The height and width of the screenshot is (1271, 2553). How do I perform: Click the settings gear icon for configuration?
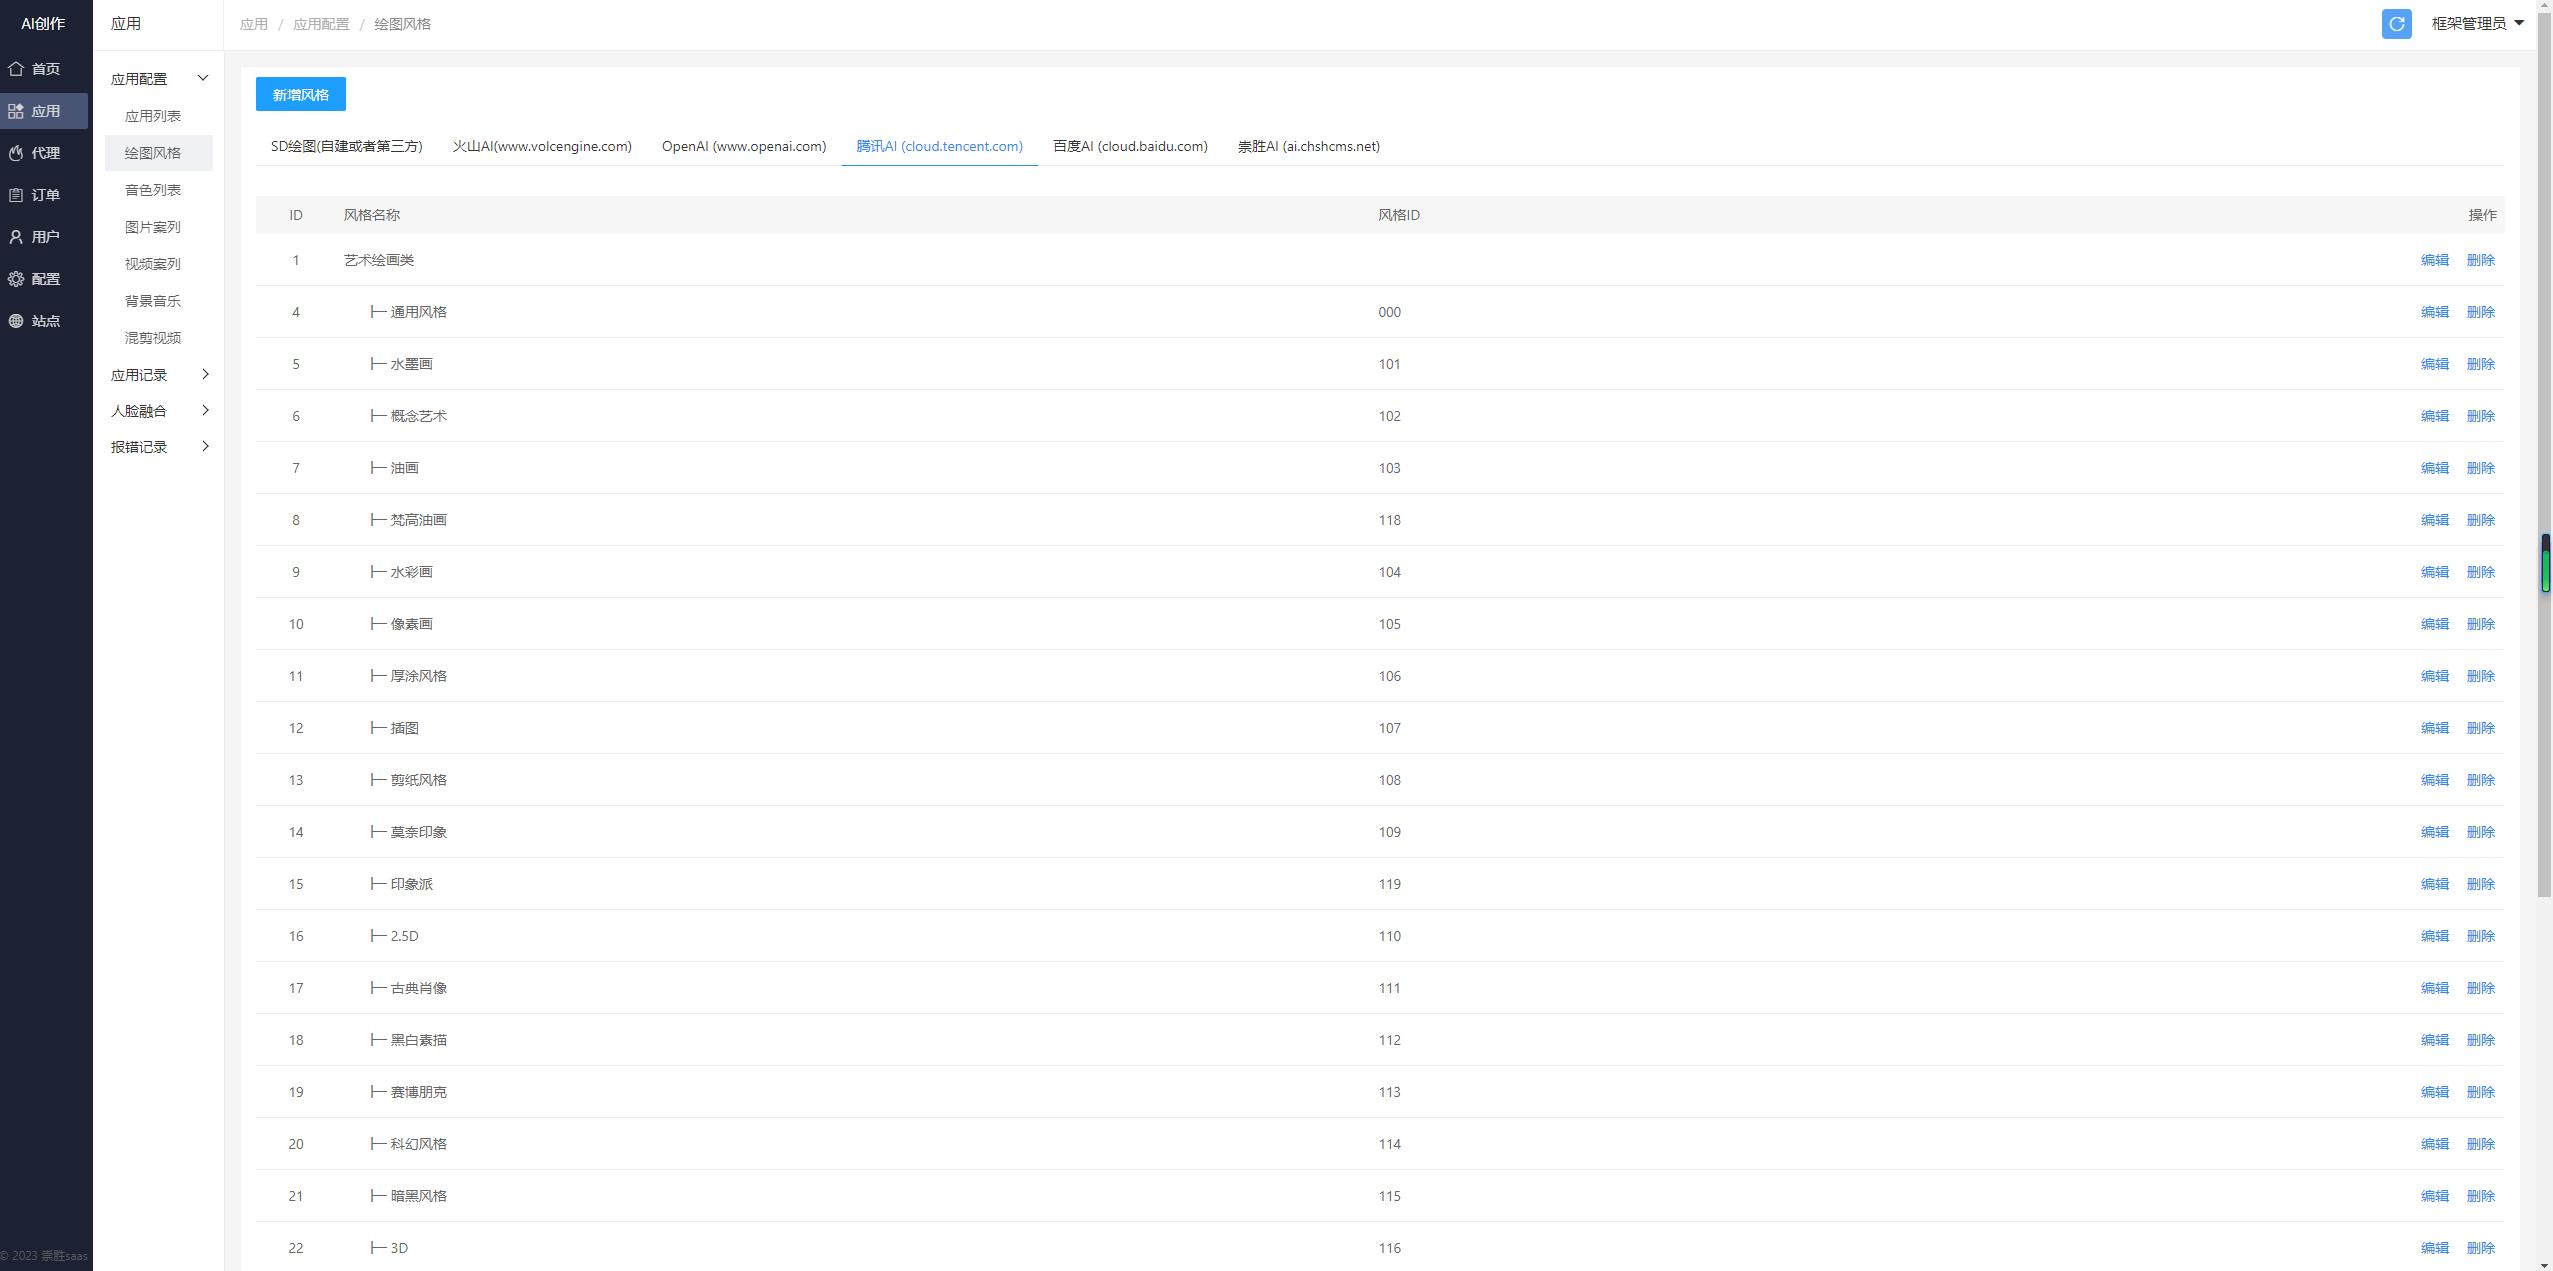(x=16, y=279)
